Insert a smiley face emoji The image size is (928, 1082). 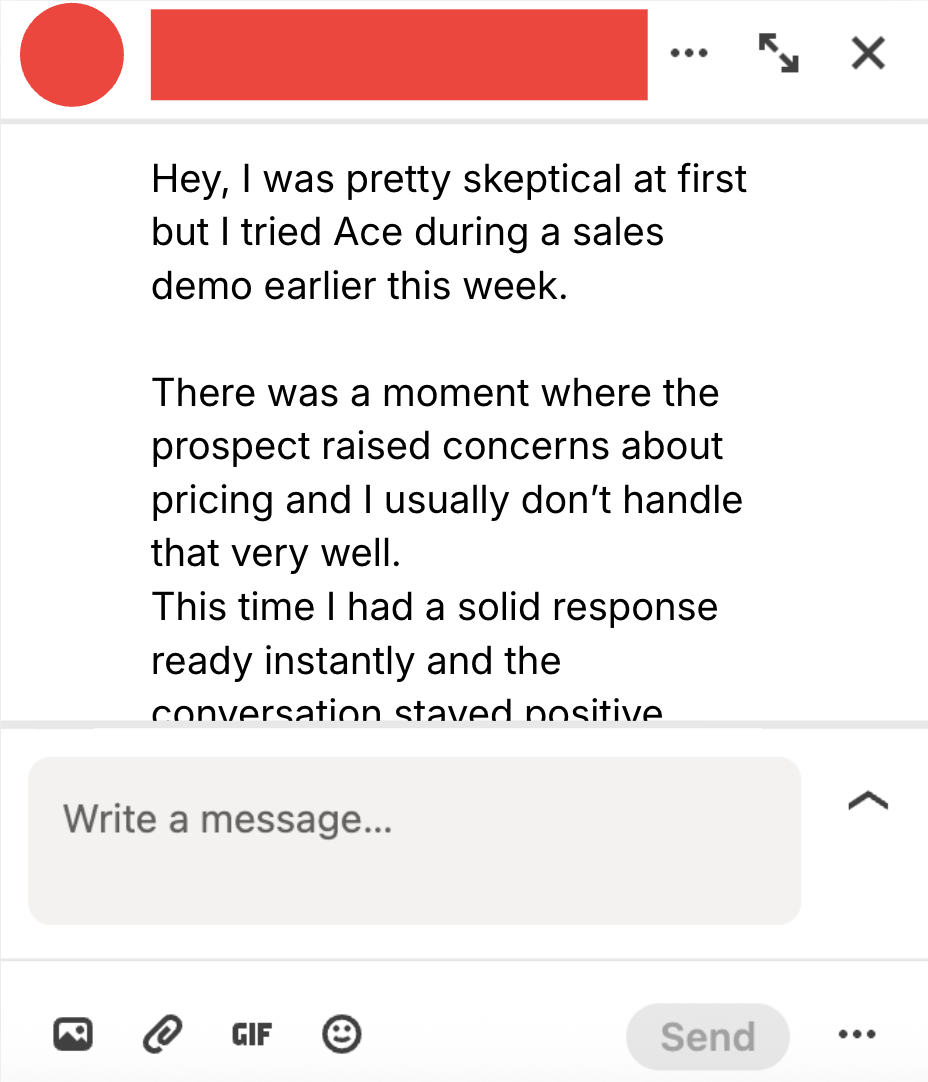tap(342, 1035)
